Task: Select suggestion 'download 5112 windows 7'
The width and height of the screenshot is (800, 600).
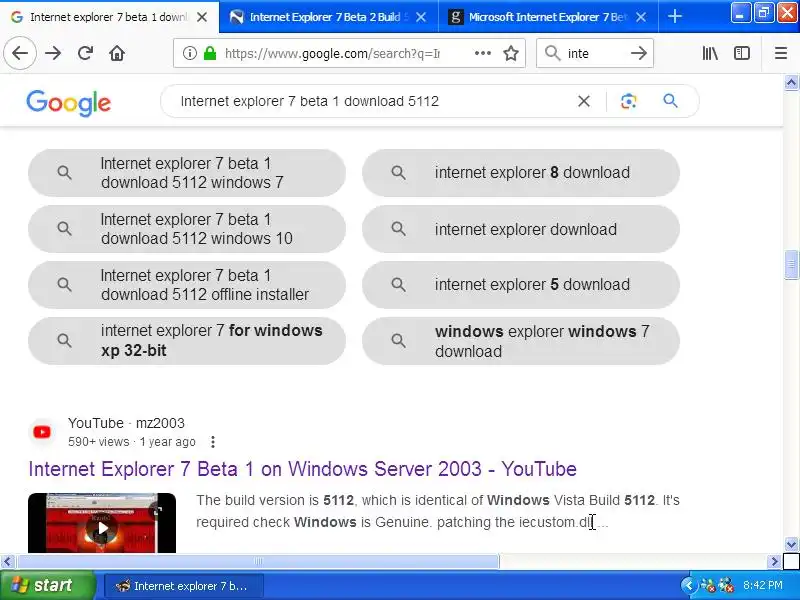Action: [x=187, y=173]
